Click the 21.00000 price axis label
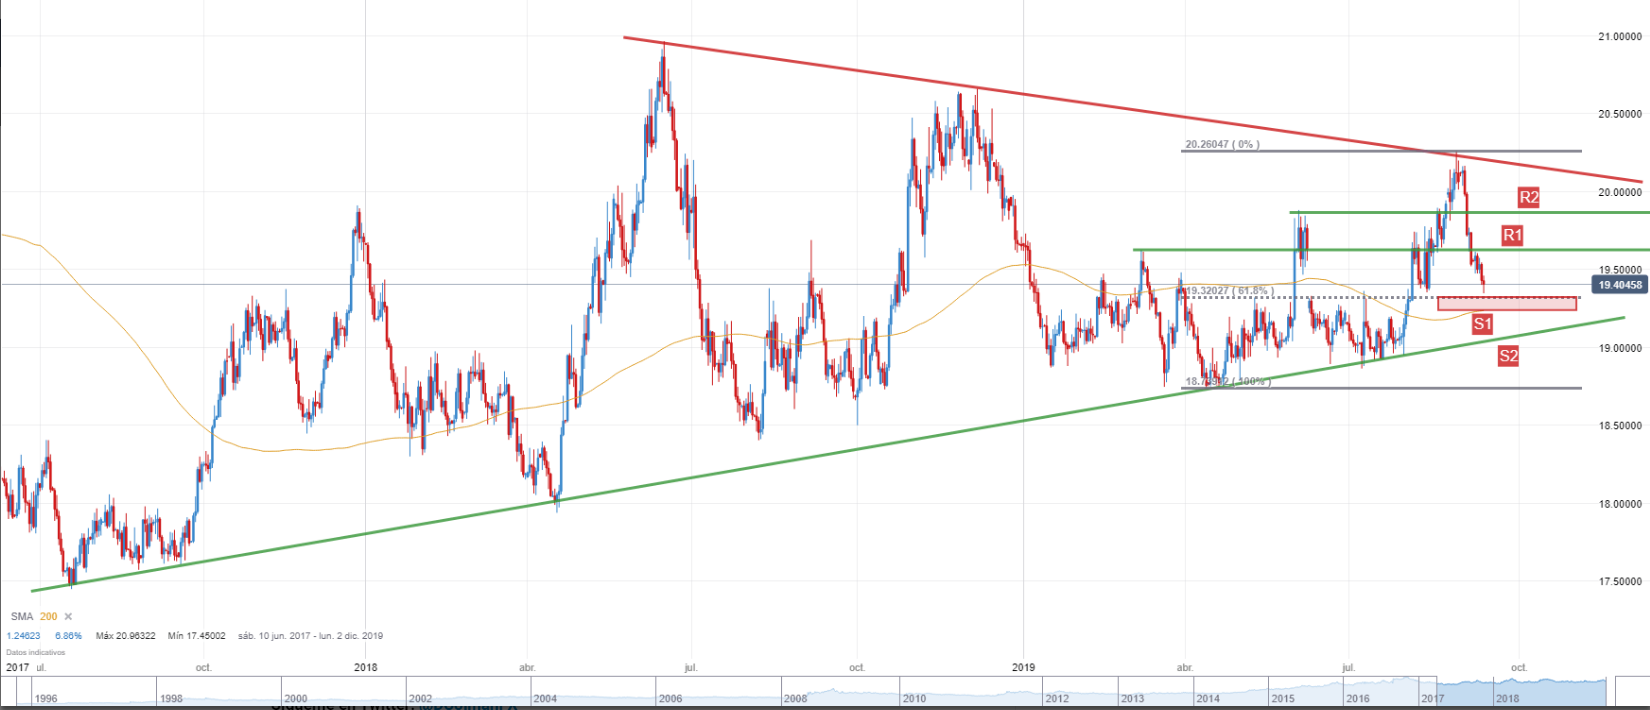This screenshot has height=710, width=1650. click(1620, 36)
